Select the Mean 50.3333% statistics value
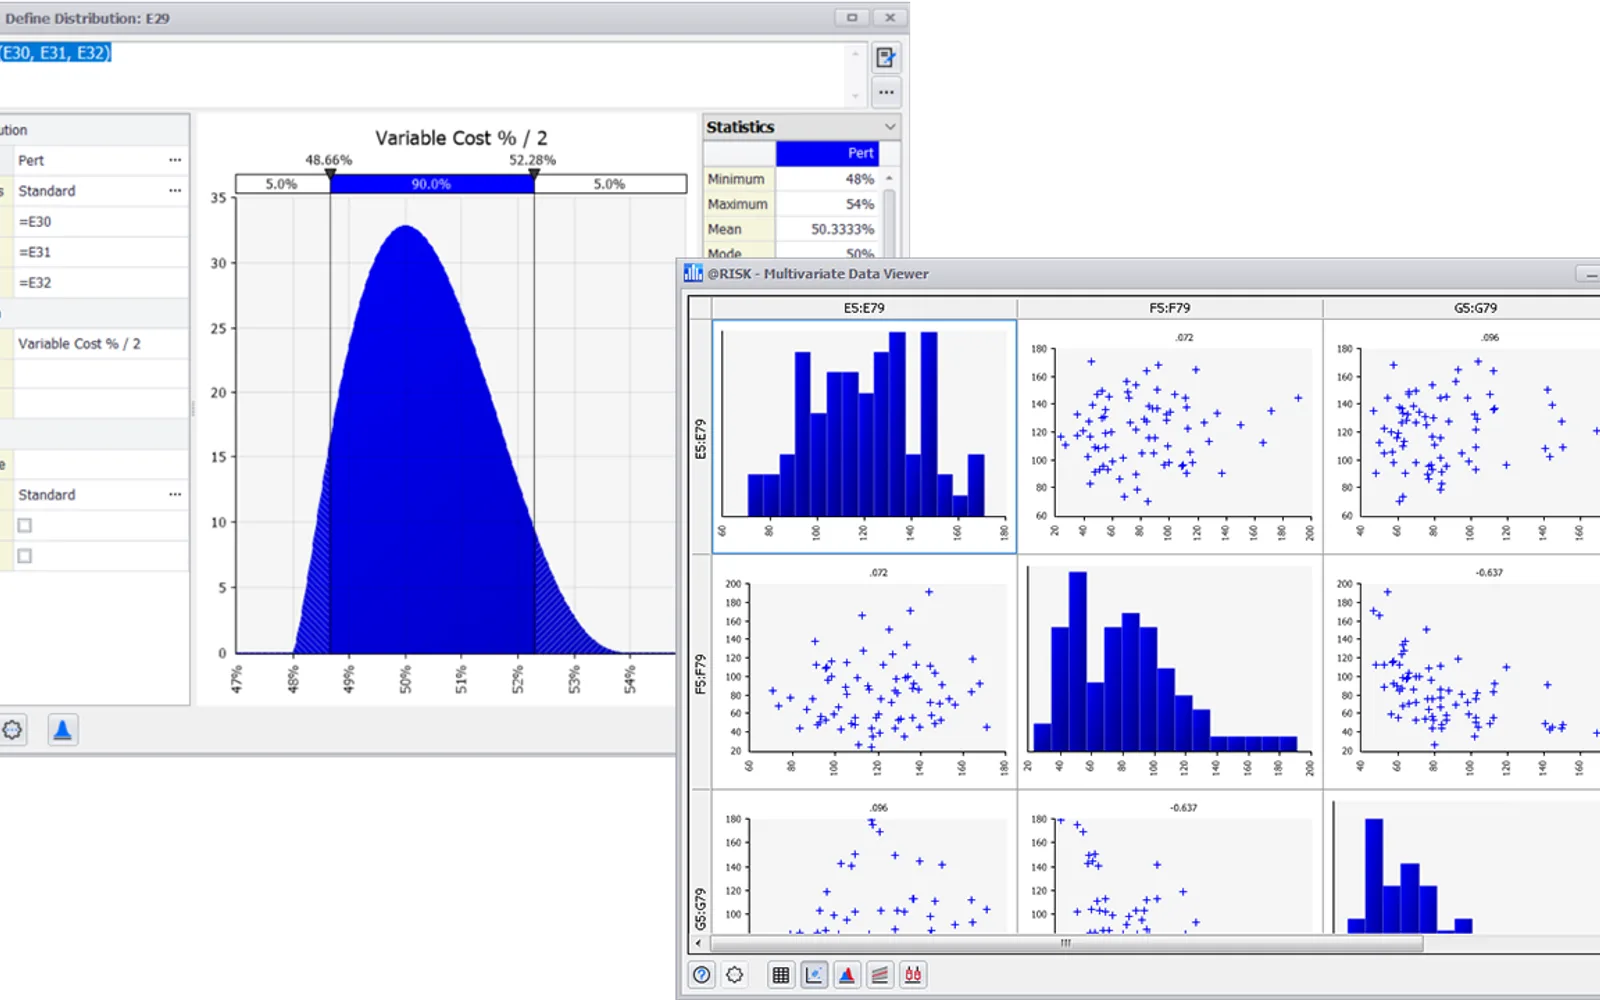1600x1000 pixels. (828, 229)
